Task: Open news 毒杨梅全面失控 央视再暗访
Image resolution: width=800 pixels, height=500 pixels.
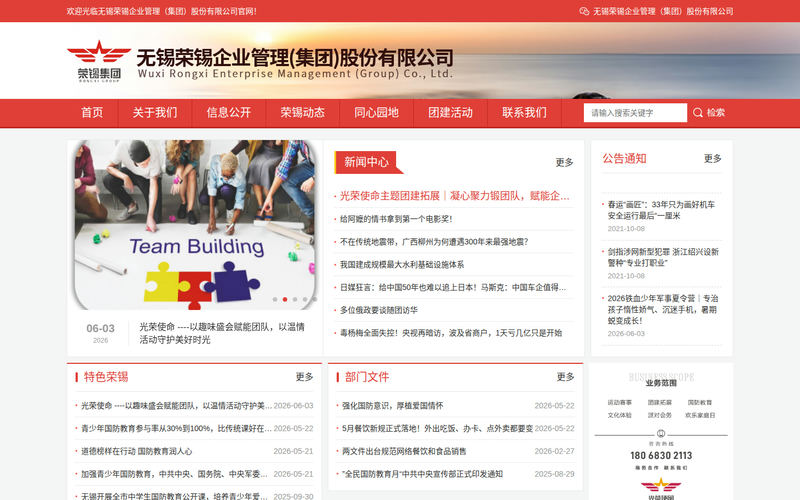Action: click(x=451, y=333)
